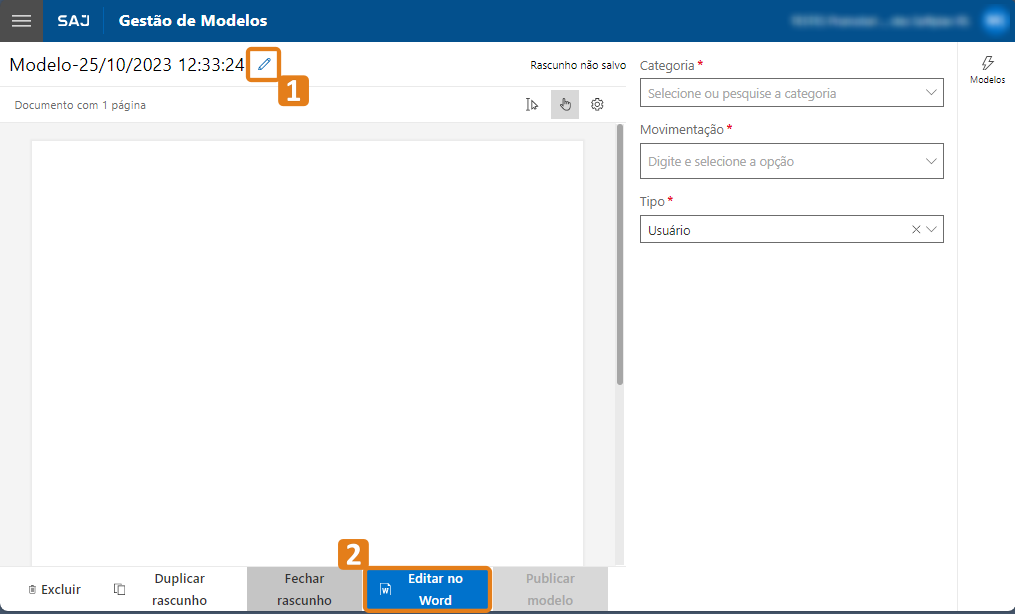
Task: Open the document settings gear icon
Action: 597,104
